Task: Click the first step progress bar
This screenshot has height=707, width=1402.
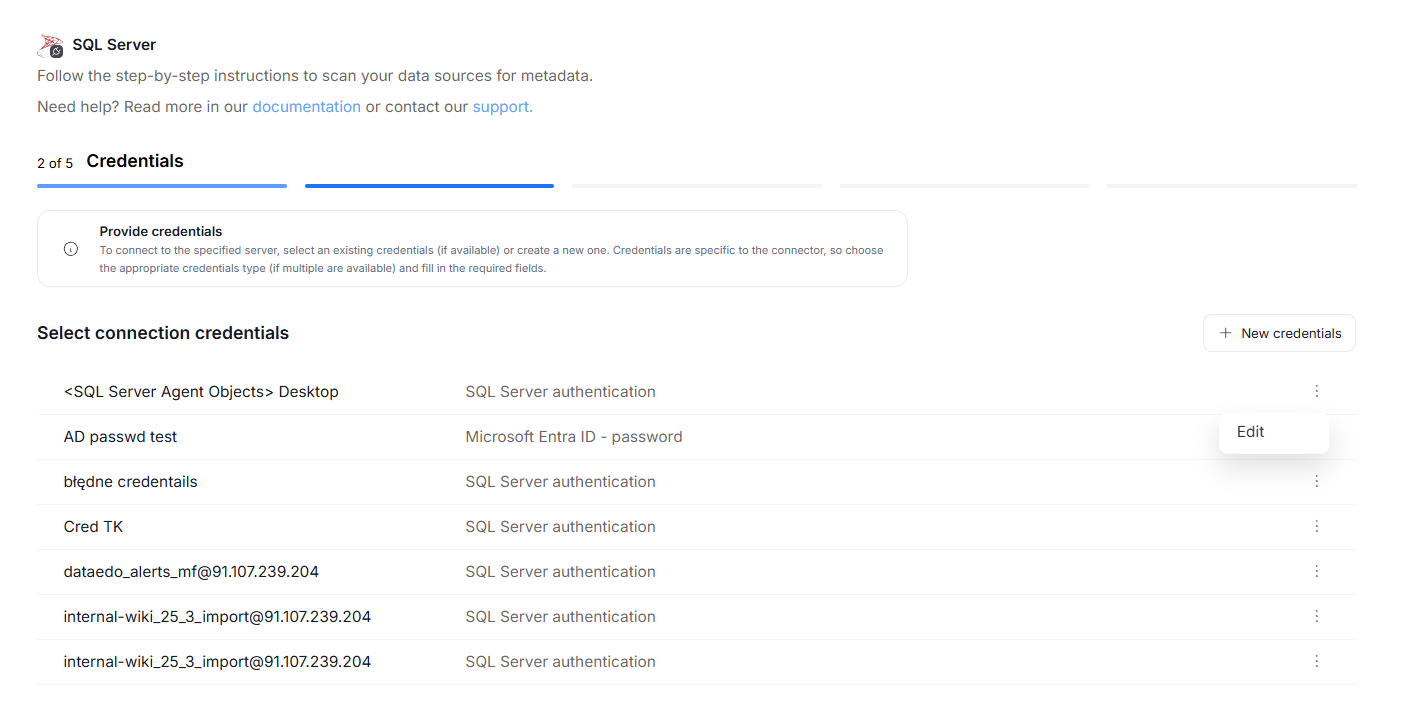Action: click(x=162, y=186)
